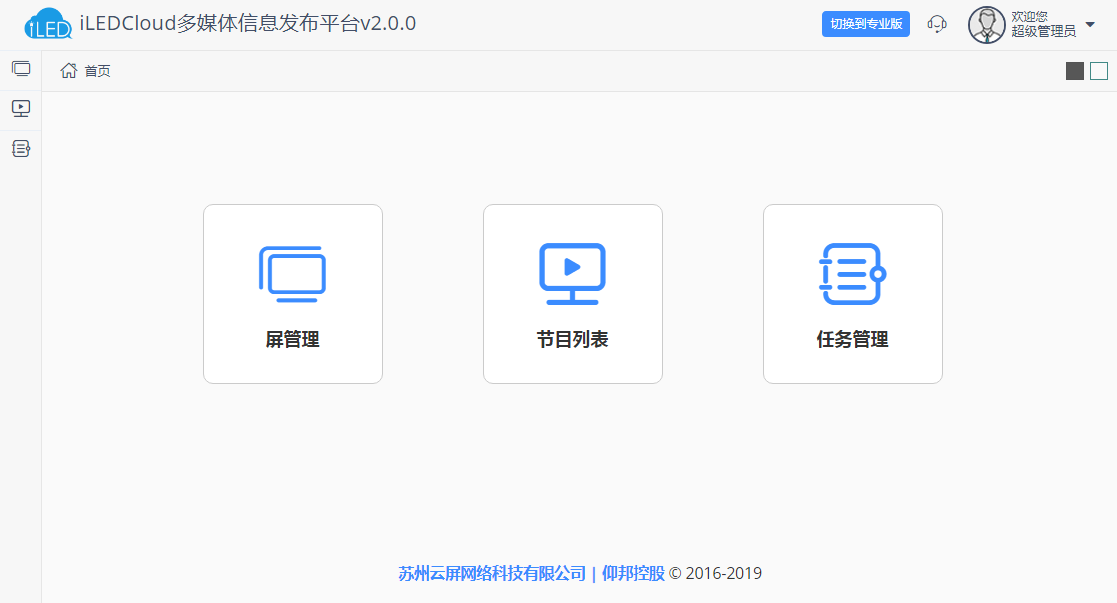Switch to the dark theme swatch

pyautogui.click(x=1075, y=71)
